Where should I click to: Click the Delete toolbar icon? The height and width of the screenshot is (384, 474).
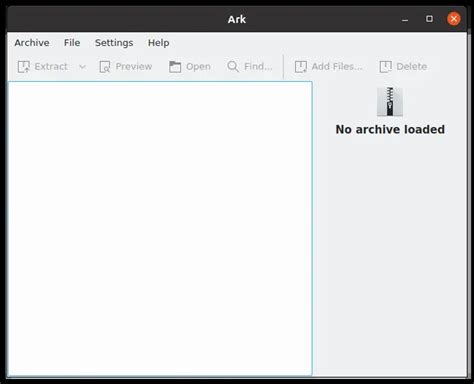(385, 67)
